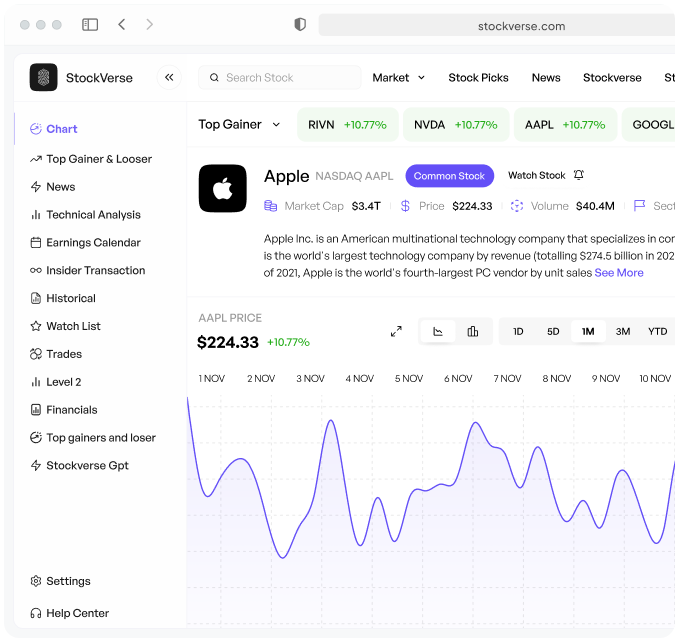Click the privacy shield icon

click(x=300, y=25)
